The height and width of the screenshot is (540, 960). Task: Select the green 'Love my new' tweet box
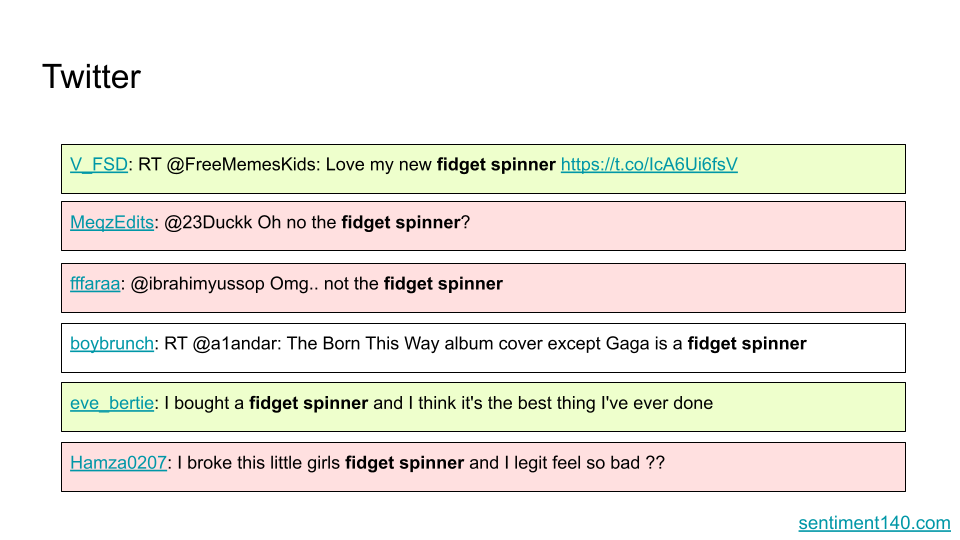(x=483, y=169)
